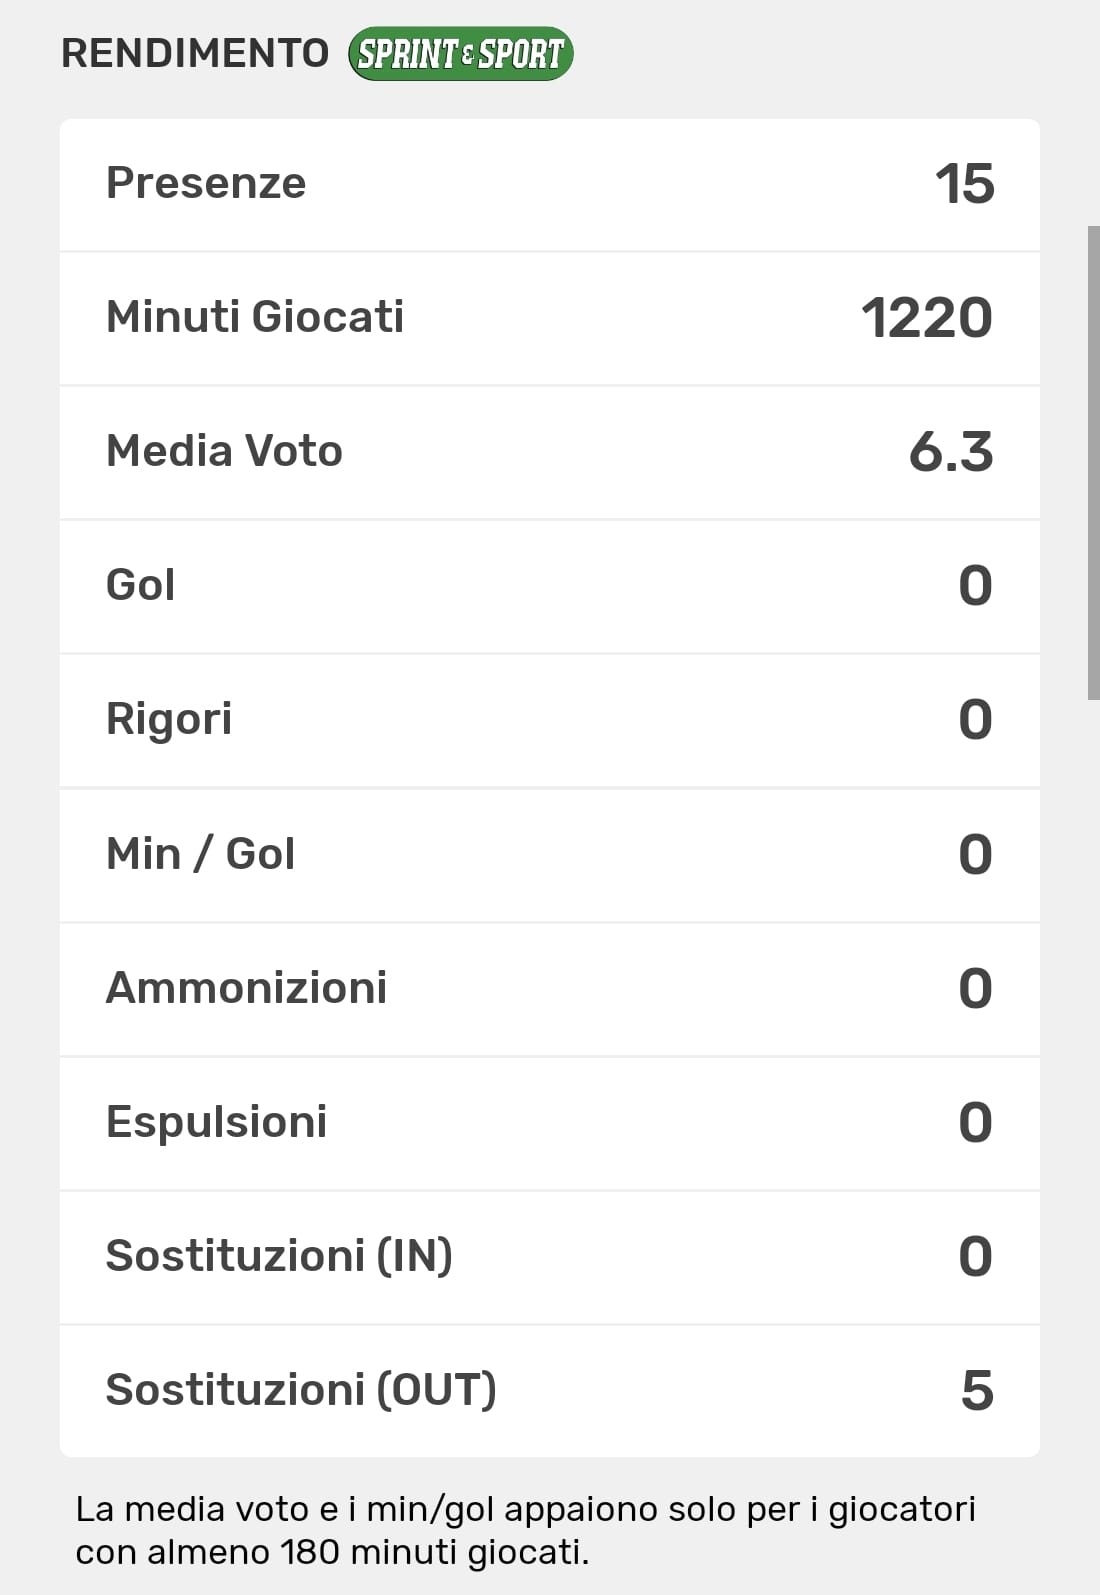The width and height of the screenshot is (1100, 1595).
Task: Click the 6.3 average rating value
Action: (950, 452)
